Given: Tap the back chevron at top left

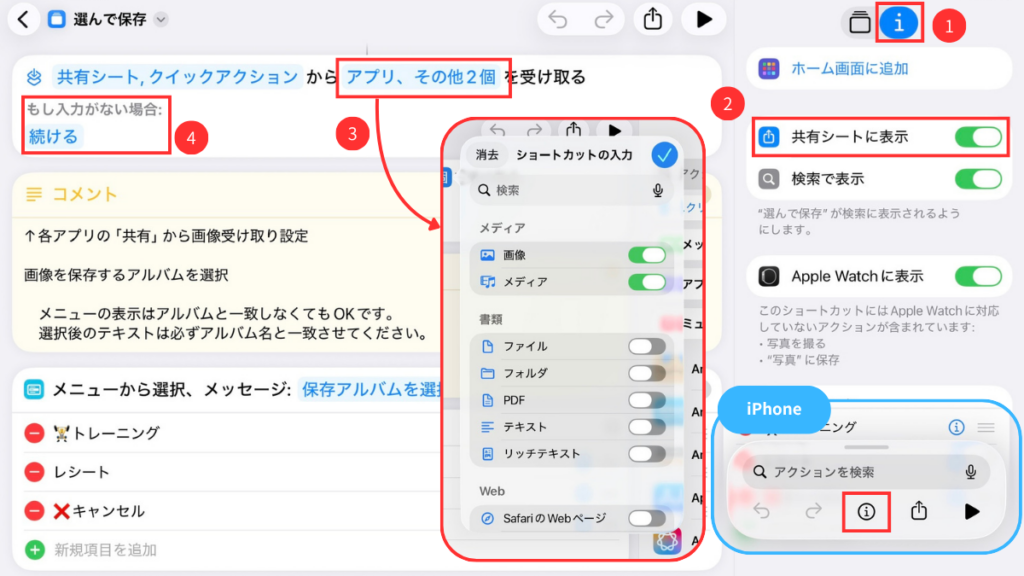Looking at the screenshot, I should pyautogui.click(x=24, y=19).
